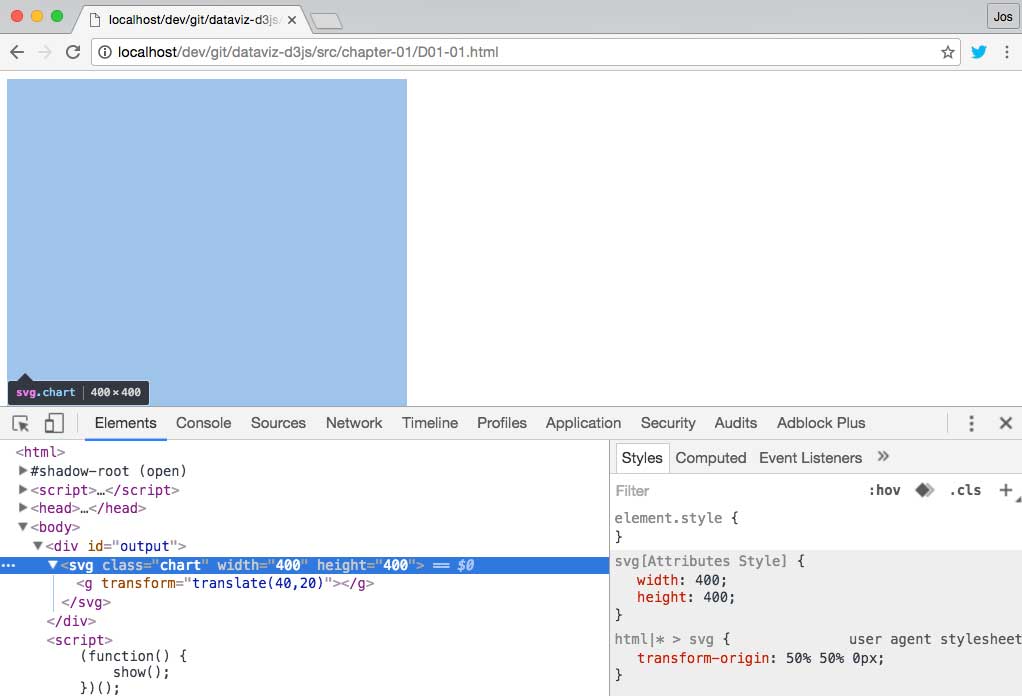Open the Sources tab
Viewport: 1022px width, 696px height.
click(x=278, y=424)
